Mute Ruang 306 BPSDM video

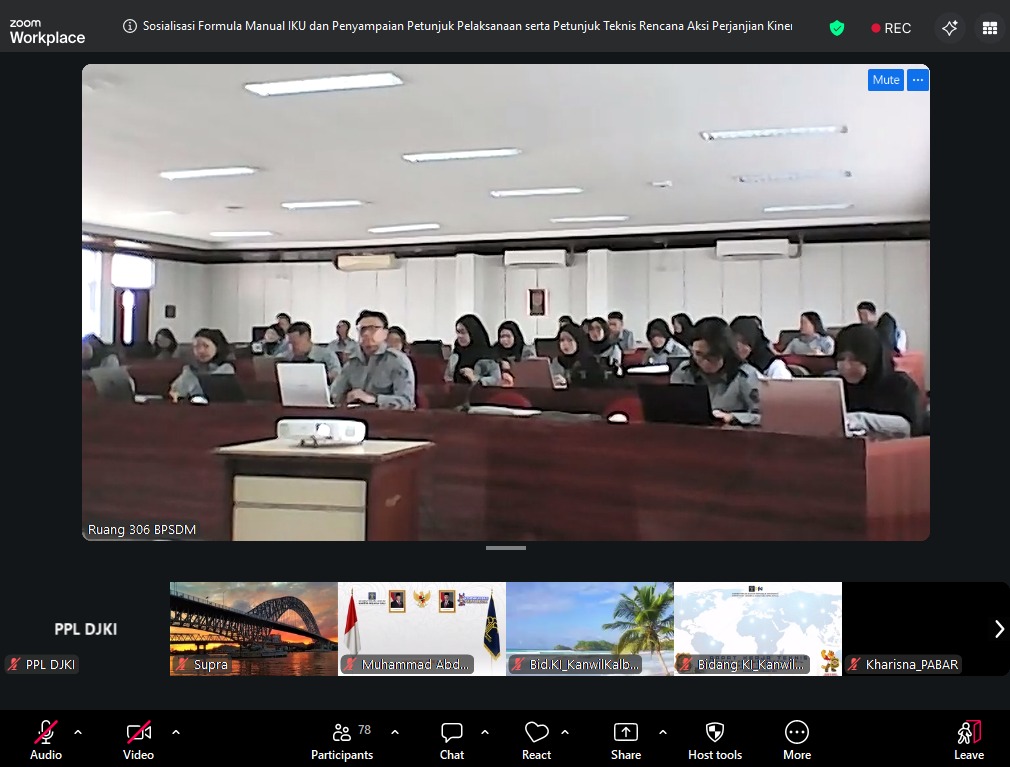pyautogui.click(x=885, y=80)
